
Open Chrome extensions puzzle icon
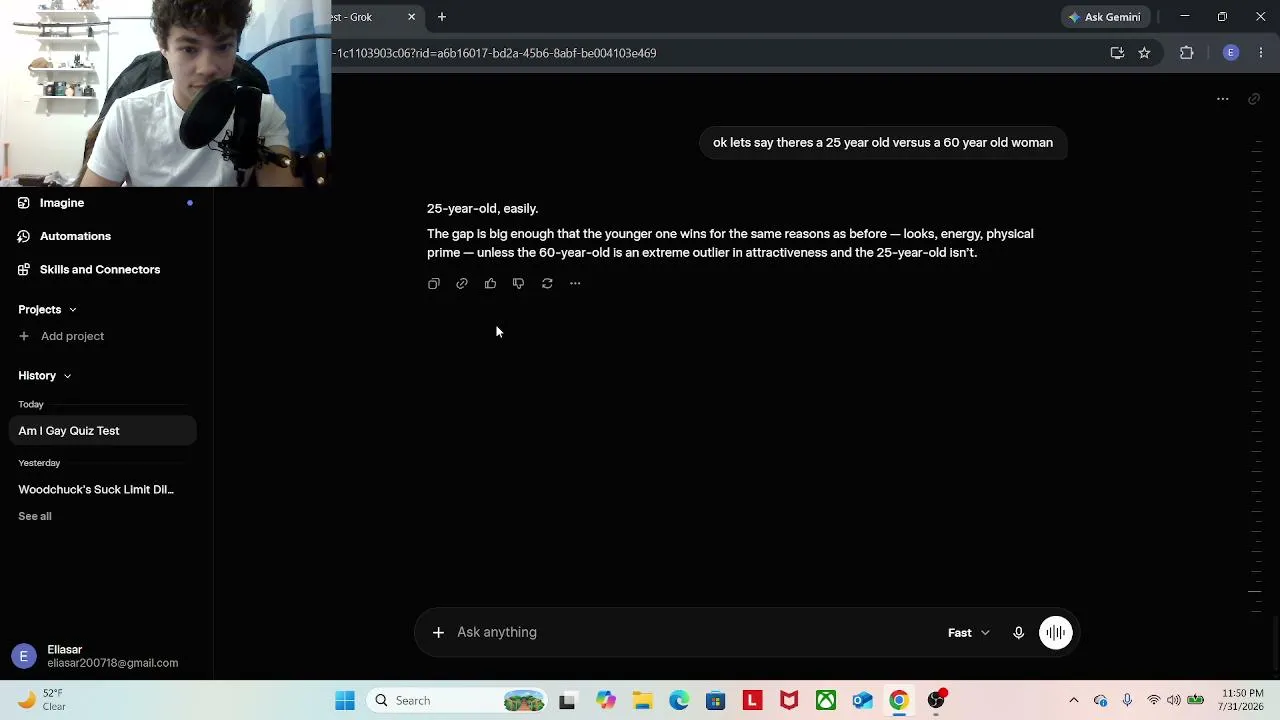pyautogui.click(x=1187, y=53)
